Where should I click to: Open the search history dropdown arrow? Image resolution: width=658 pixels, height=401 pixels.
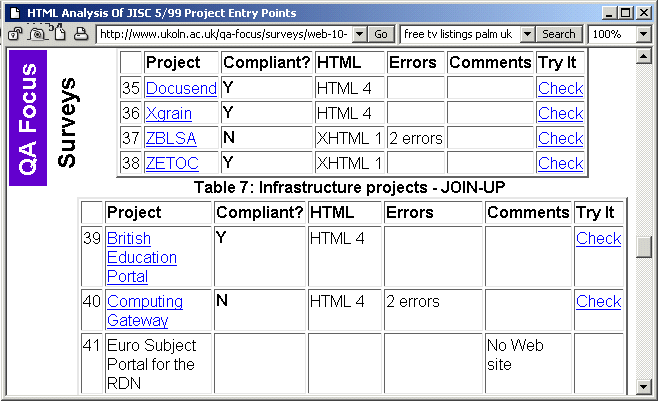(x=527, y=34)
